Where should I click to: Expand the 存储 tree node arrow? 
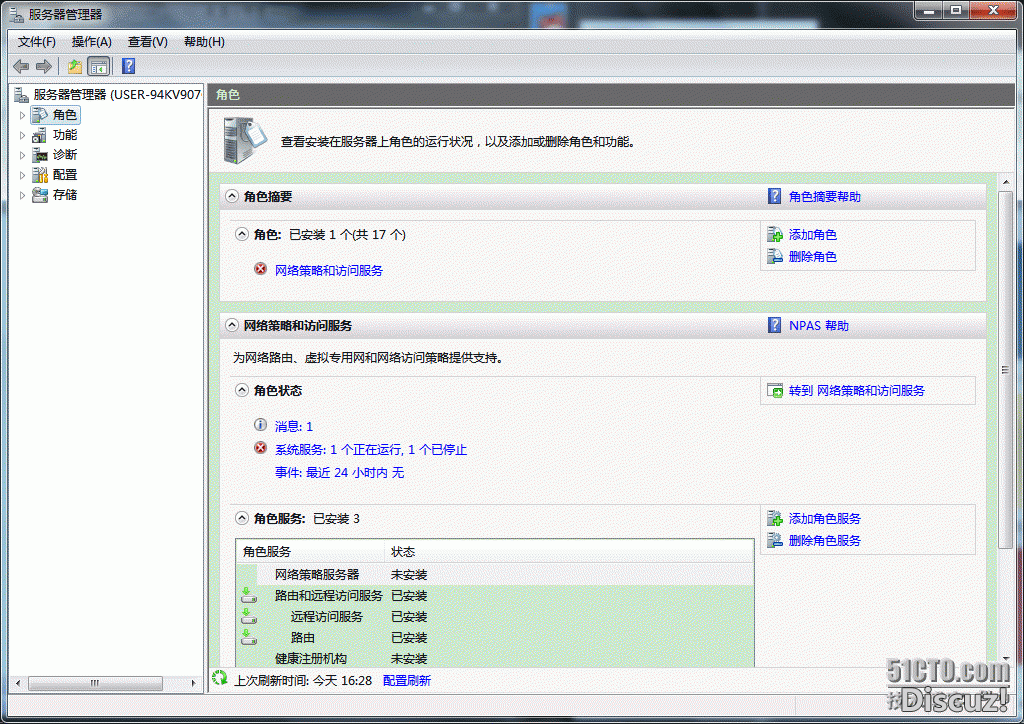(x=22, y=195)
